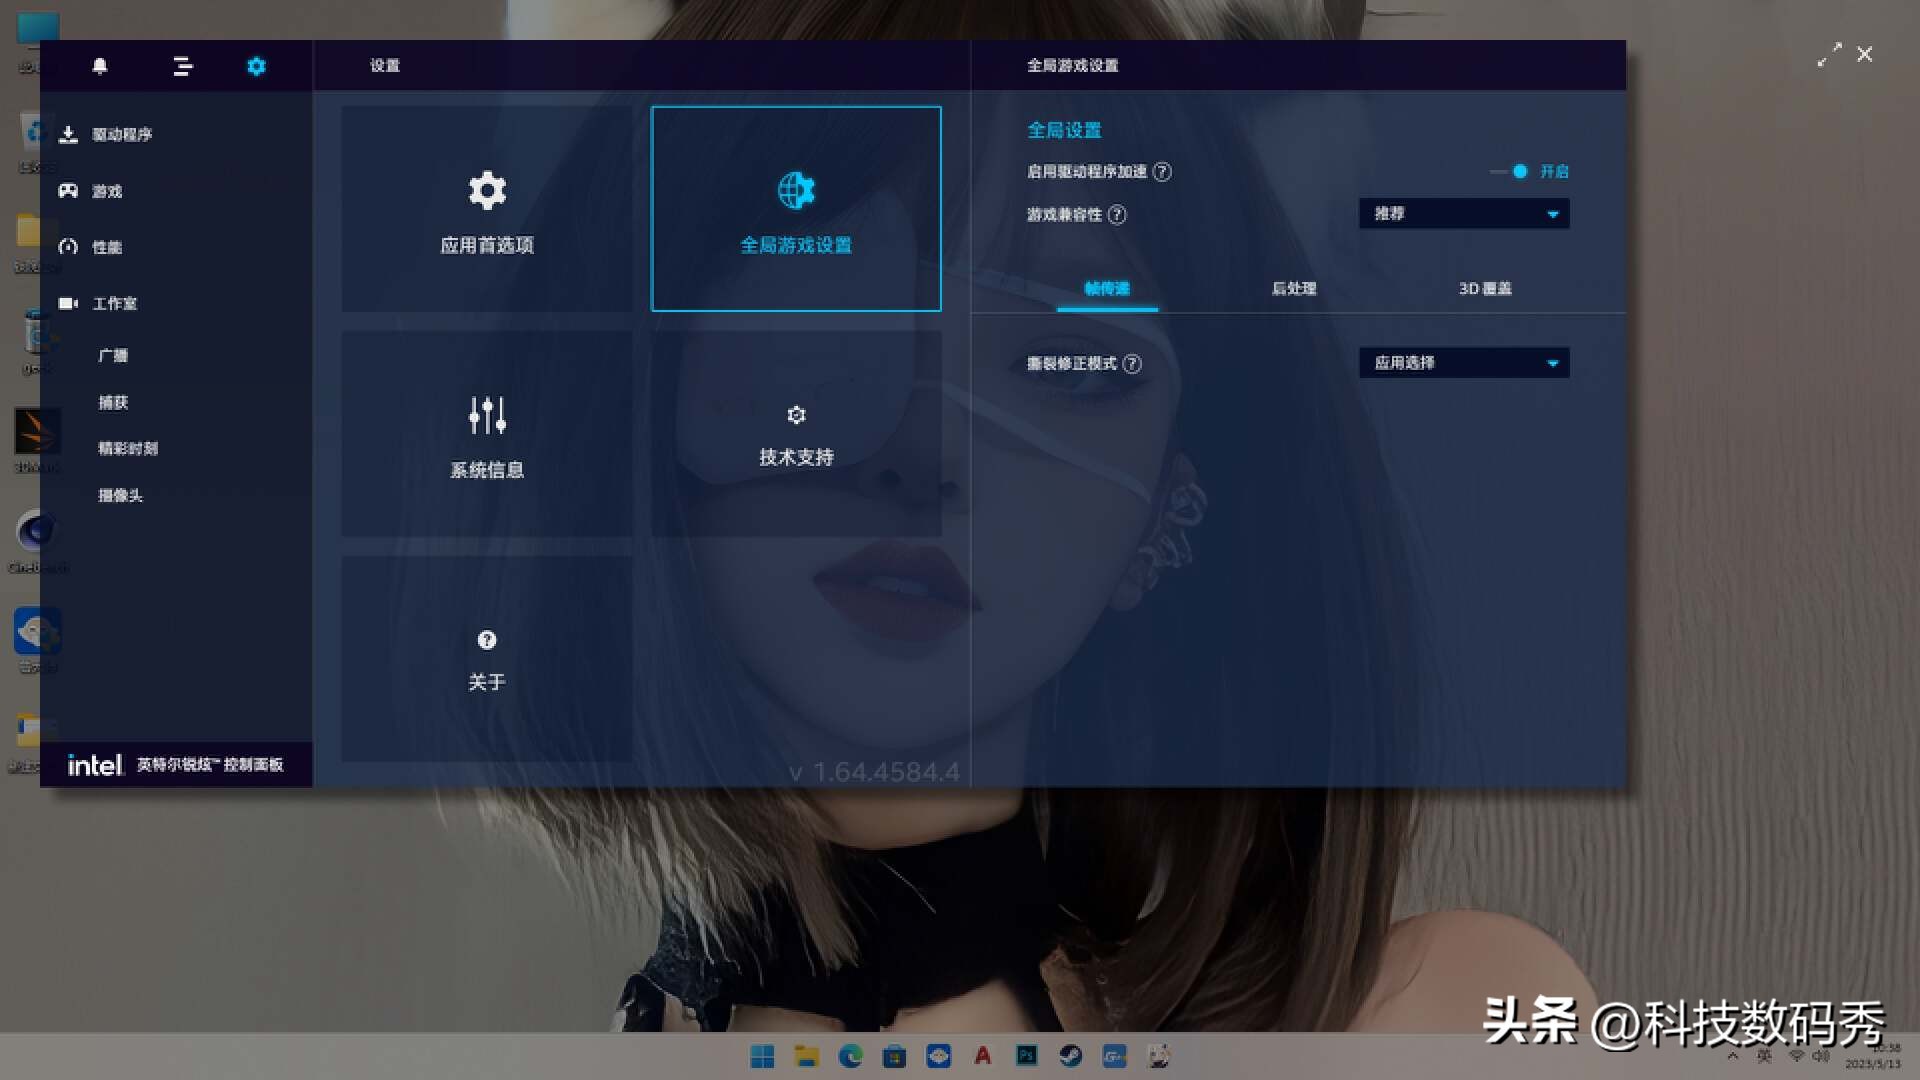Screen dimensions: 1920x1080
Task: Switch to the 3D 覆盖 tab
Action: point(1484,289)
